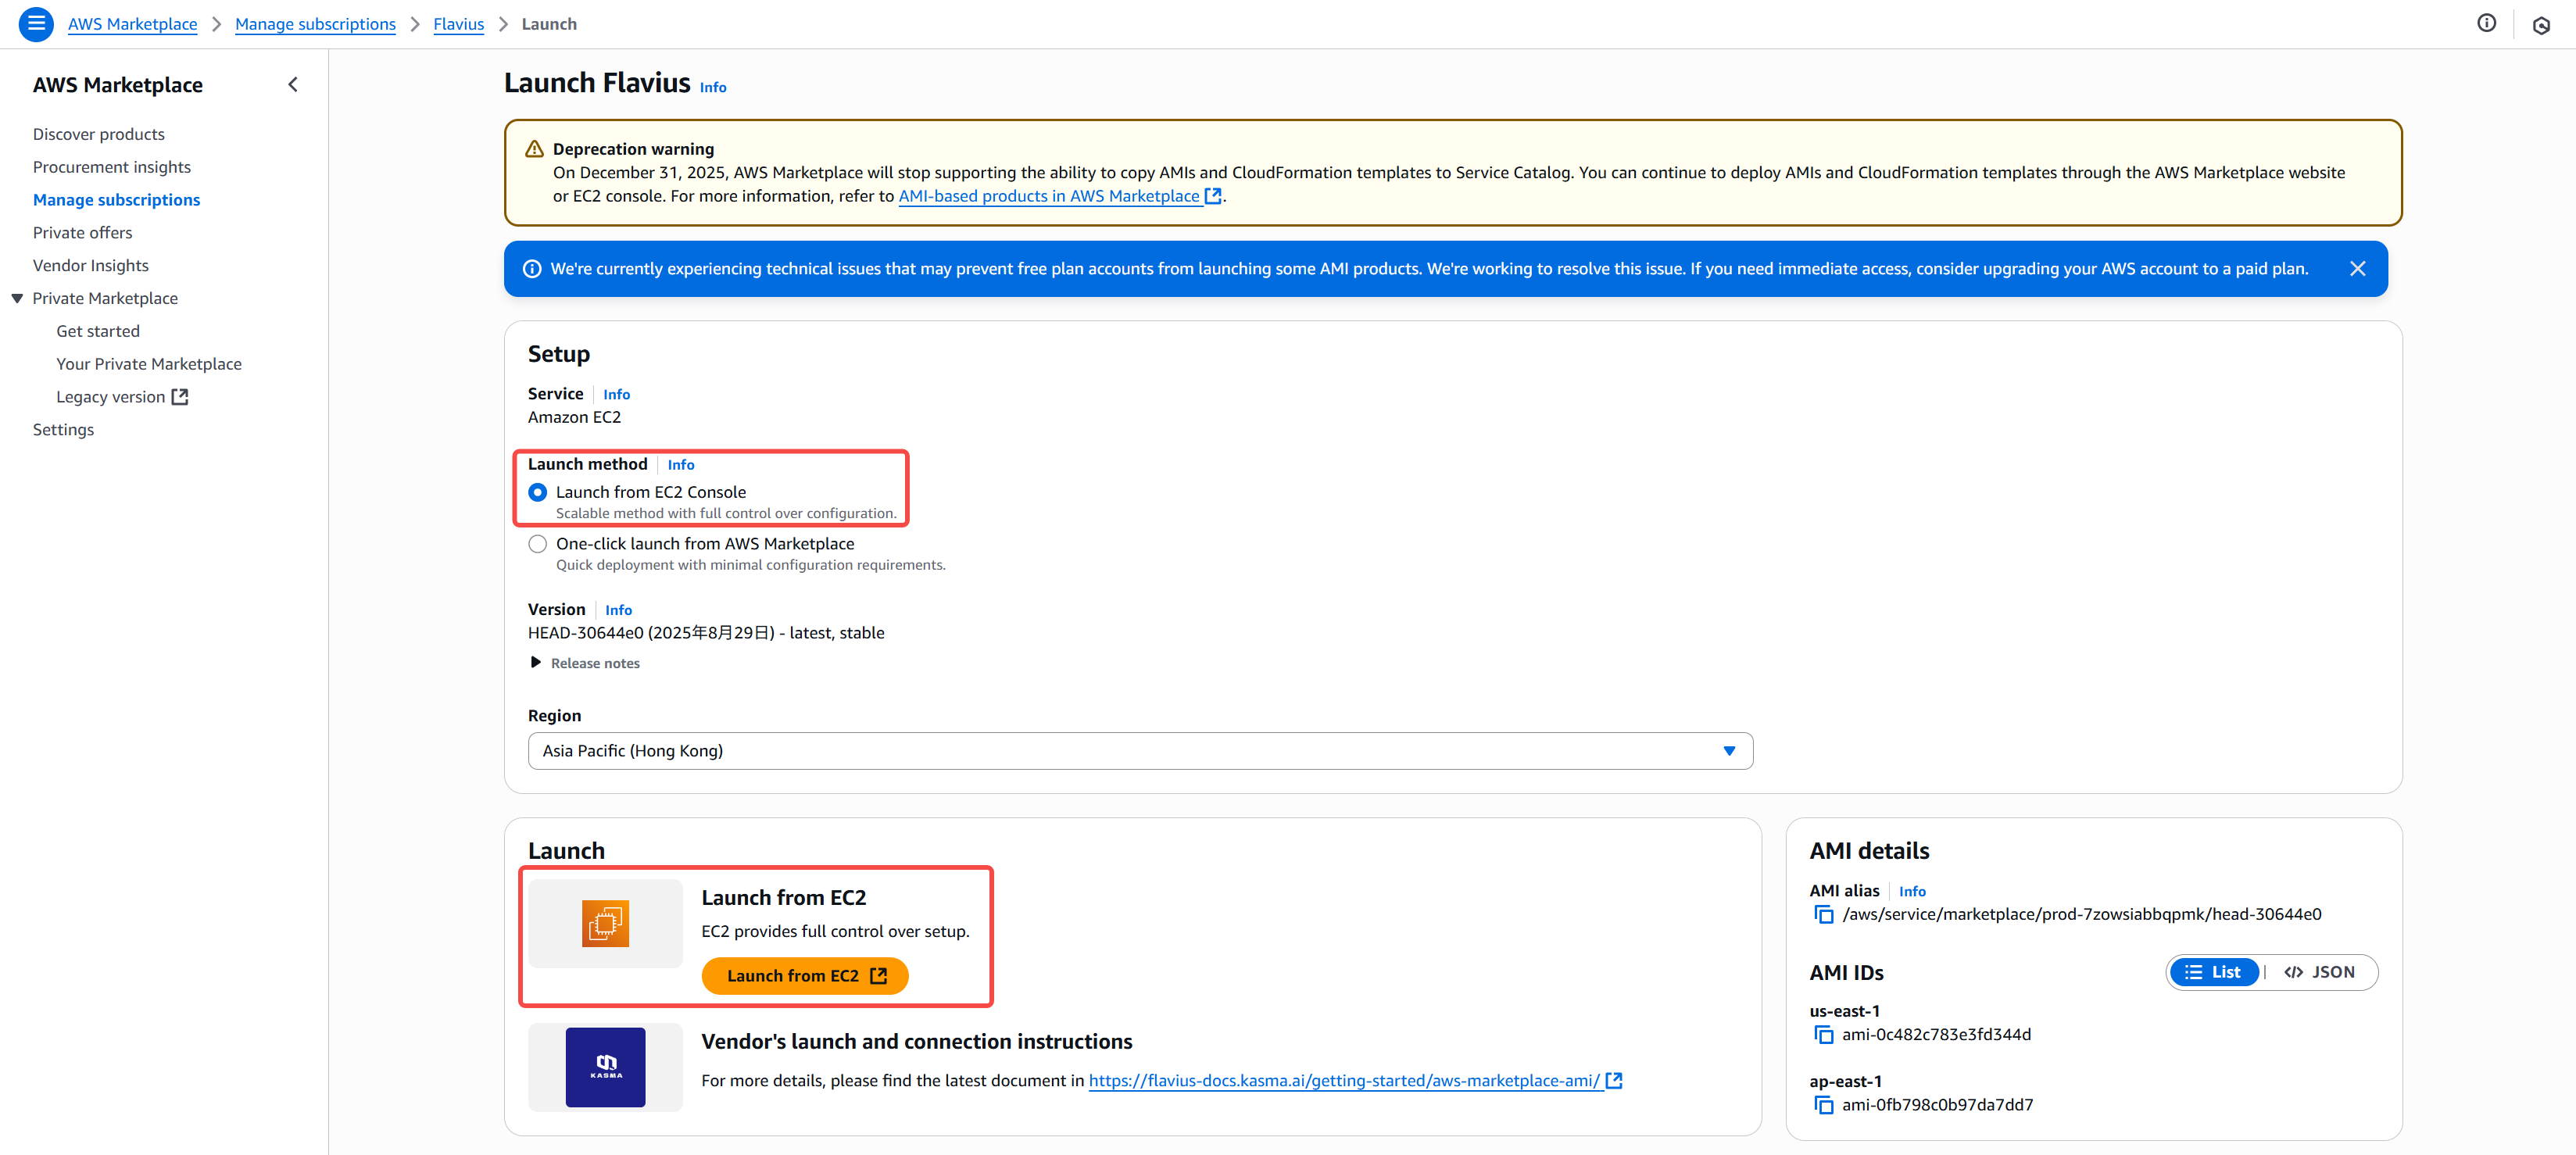This screenshot has height=1155, width=2576.
Task: Collapse the Private Marketplace tree item
Action: pos(17,299)
